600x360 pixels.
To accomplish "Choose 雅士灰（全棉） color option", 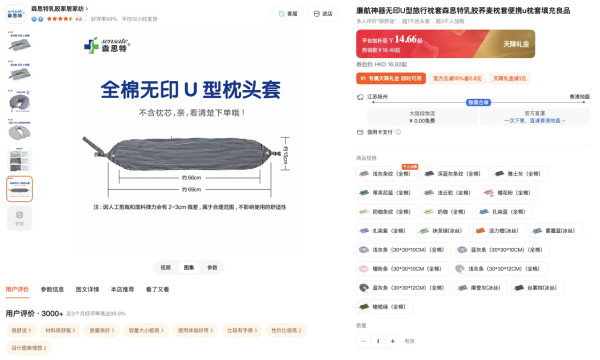I will 519,174.
